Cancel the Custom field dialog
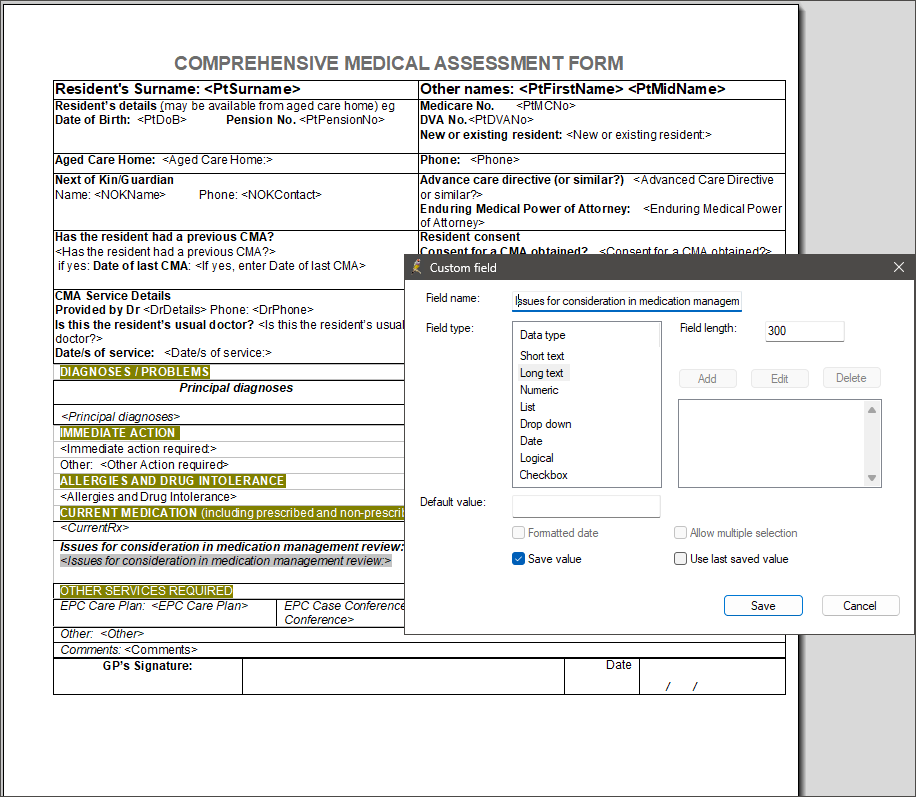This screenshot has height=797, width=916. pos(860,605)
